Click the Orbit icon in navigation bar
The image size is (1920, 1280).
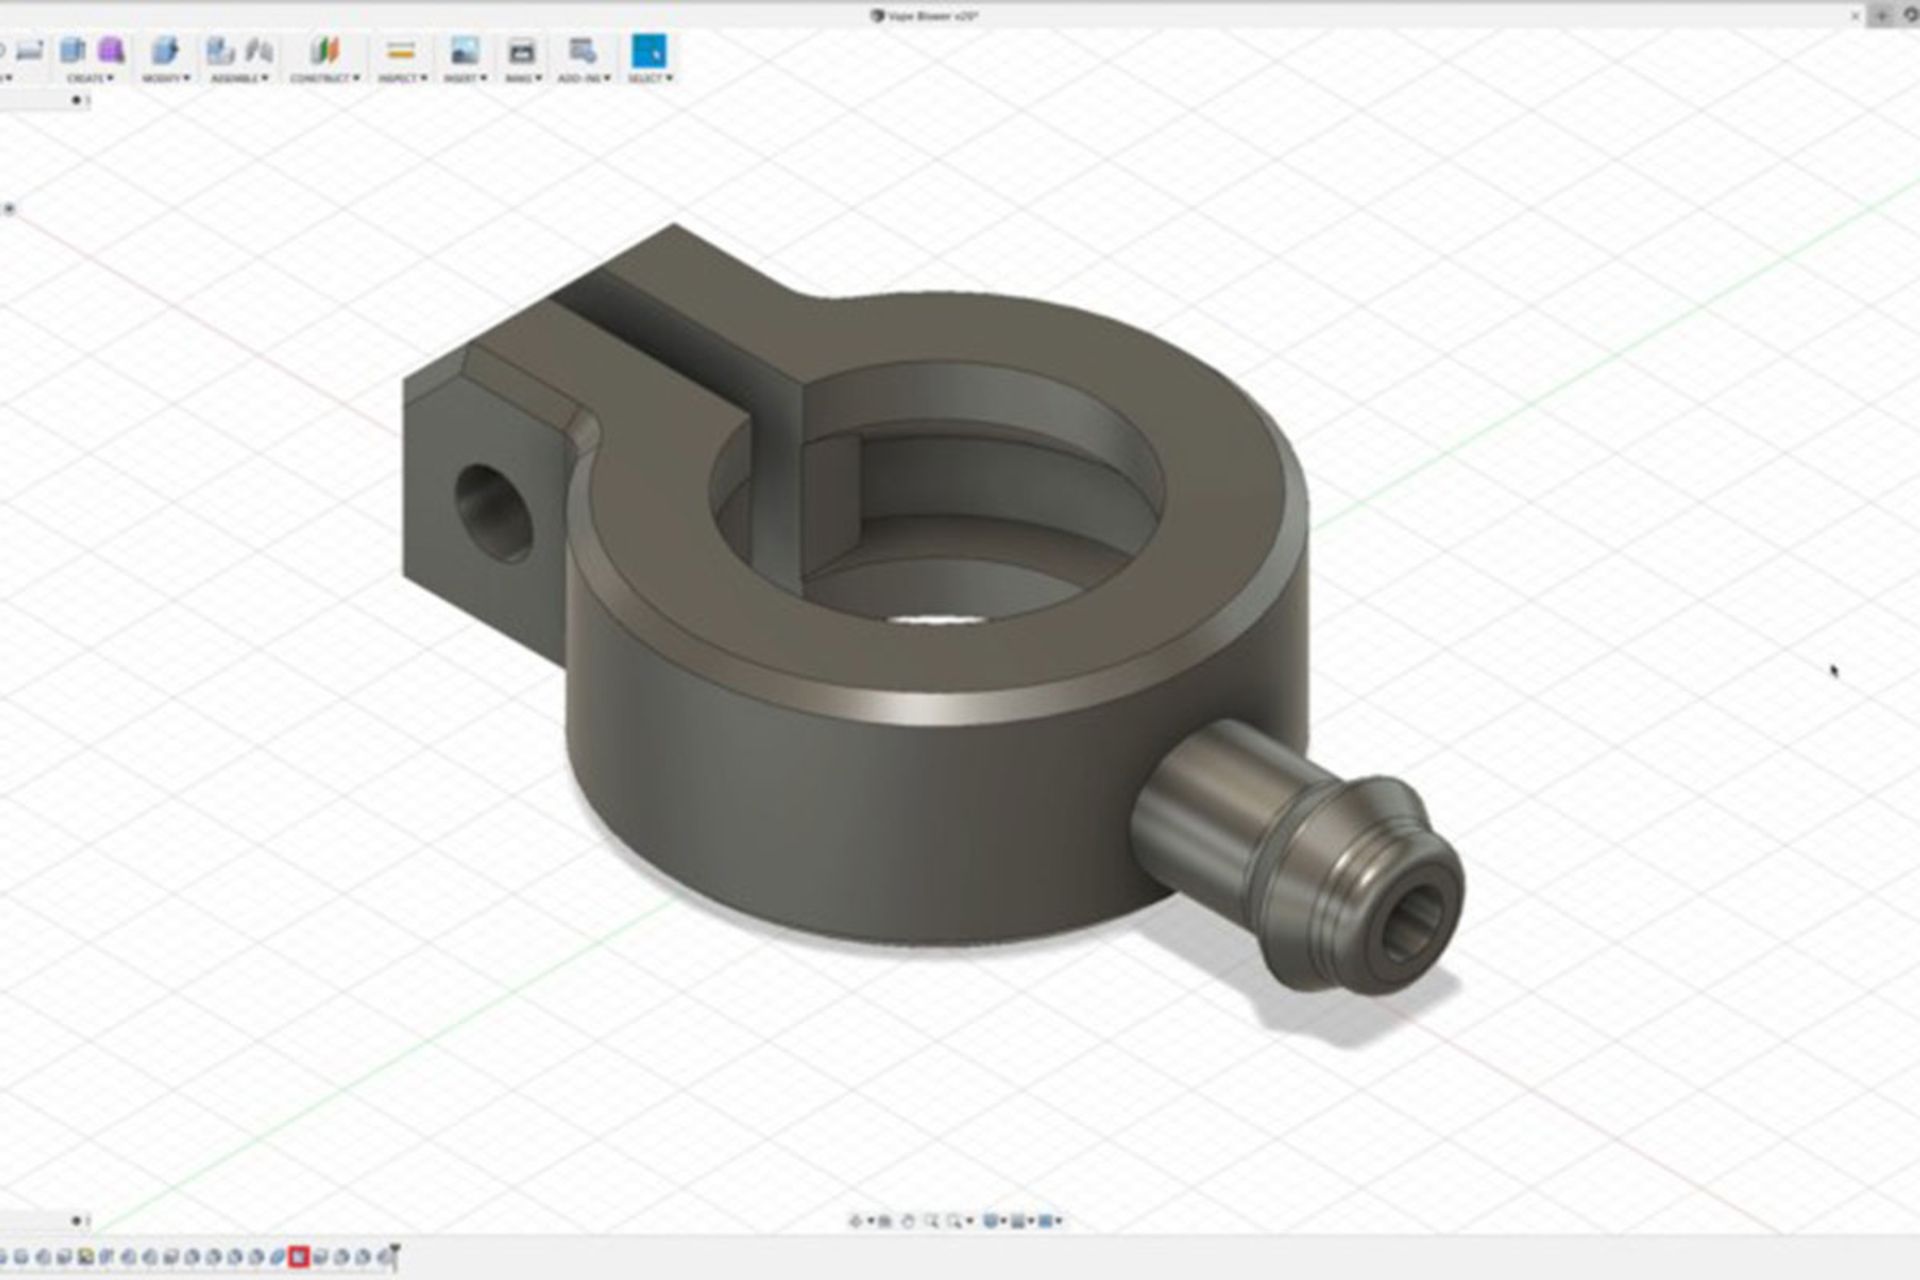[856, 1221]
